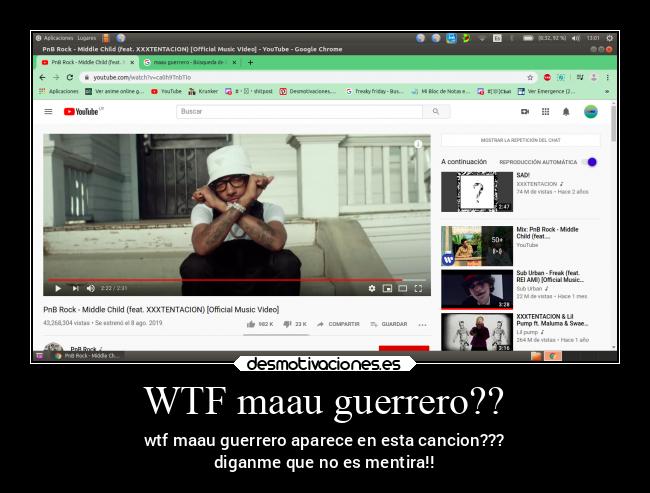
Task: Mute the video volume speaker icon
Action: tap(91, 289)
